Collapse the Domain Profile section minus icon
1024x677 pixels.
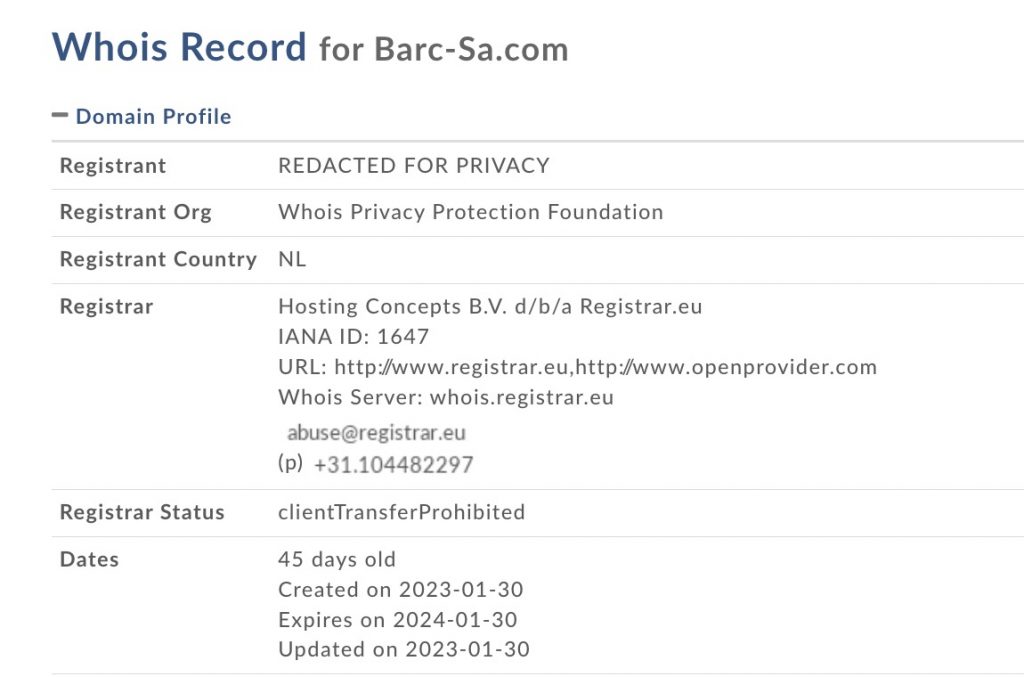pyautogui.click(x=59, y=116)
